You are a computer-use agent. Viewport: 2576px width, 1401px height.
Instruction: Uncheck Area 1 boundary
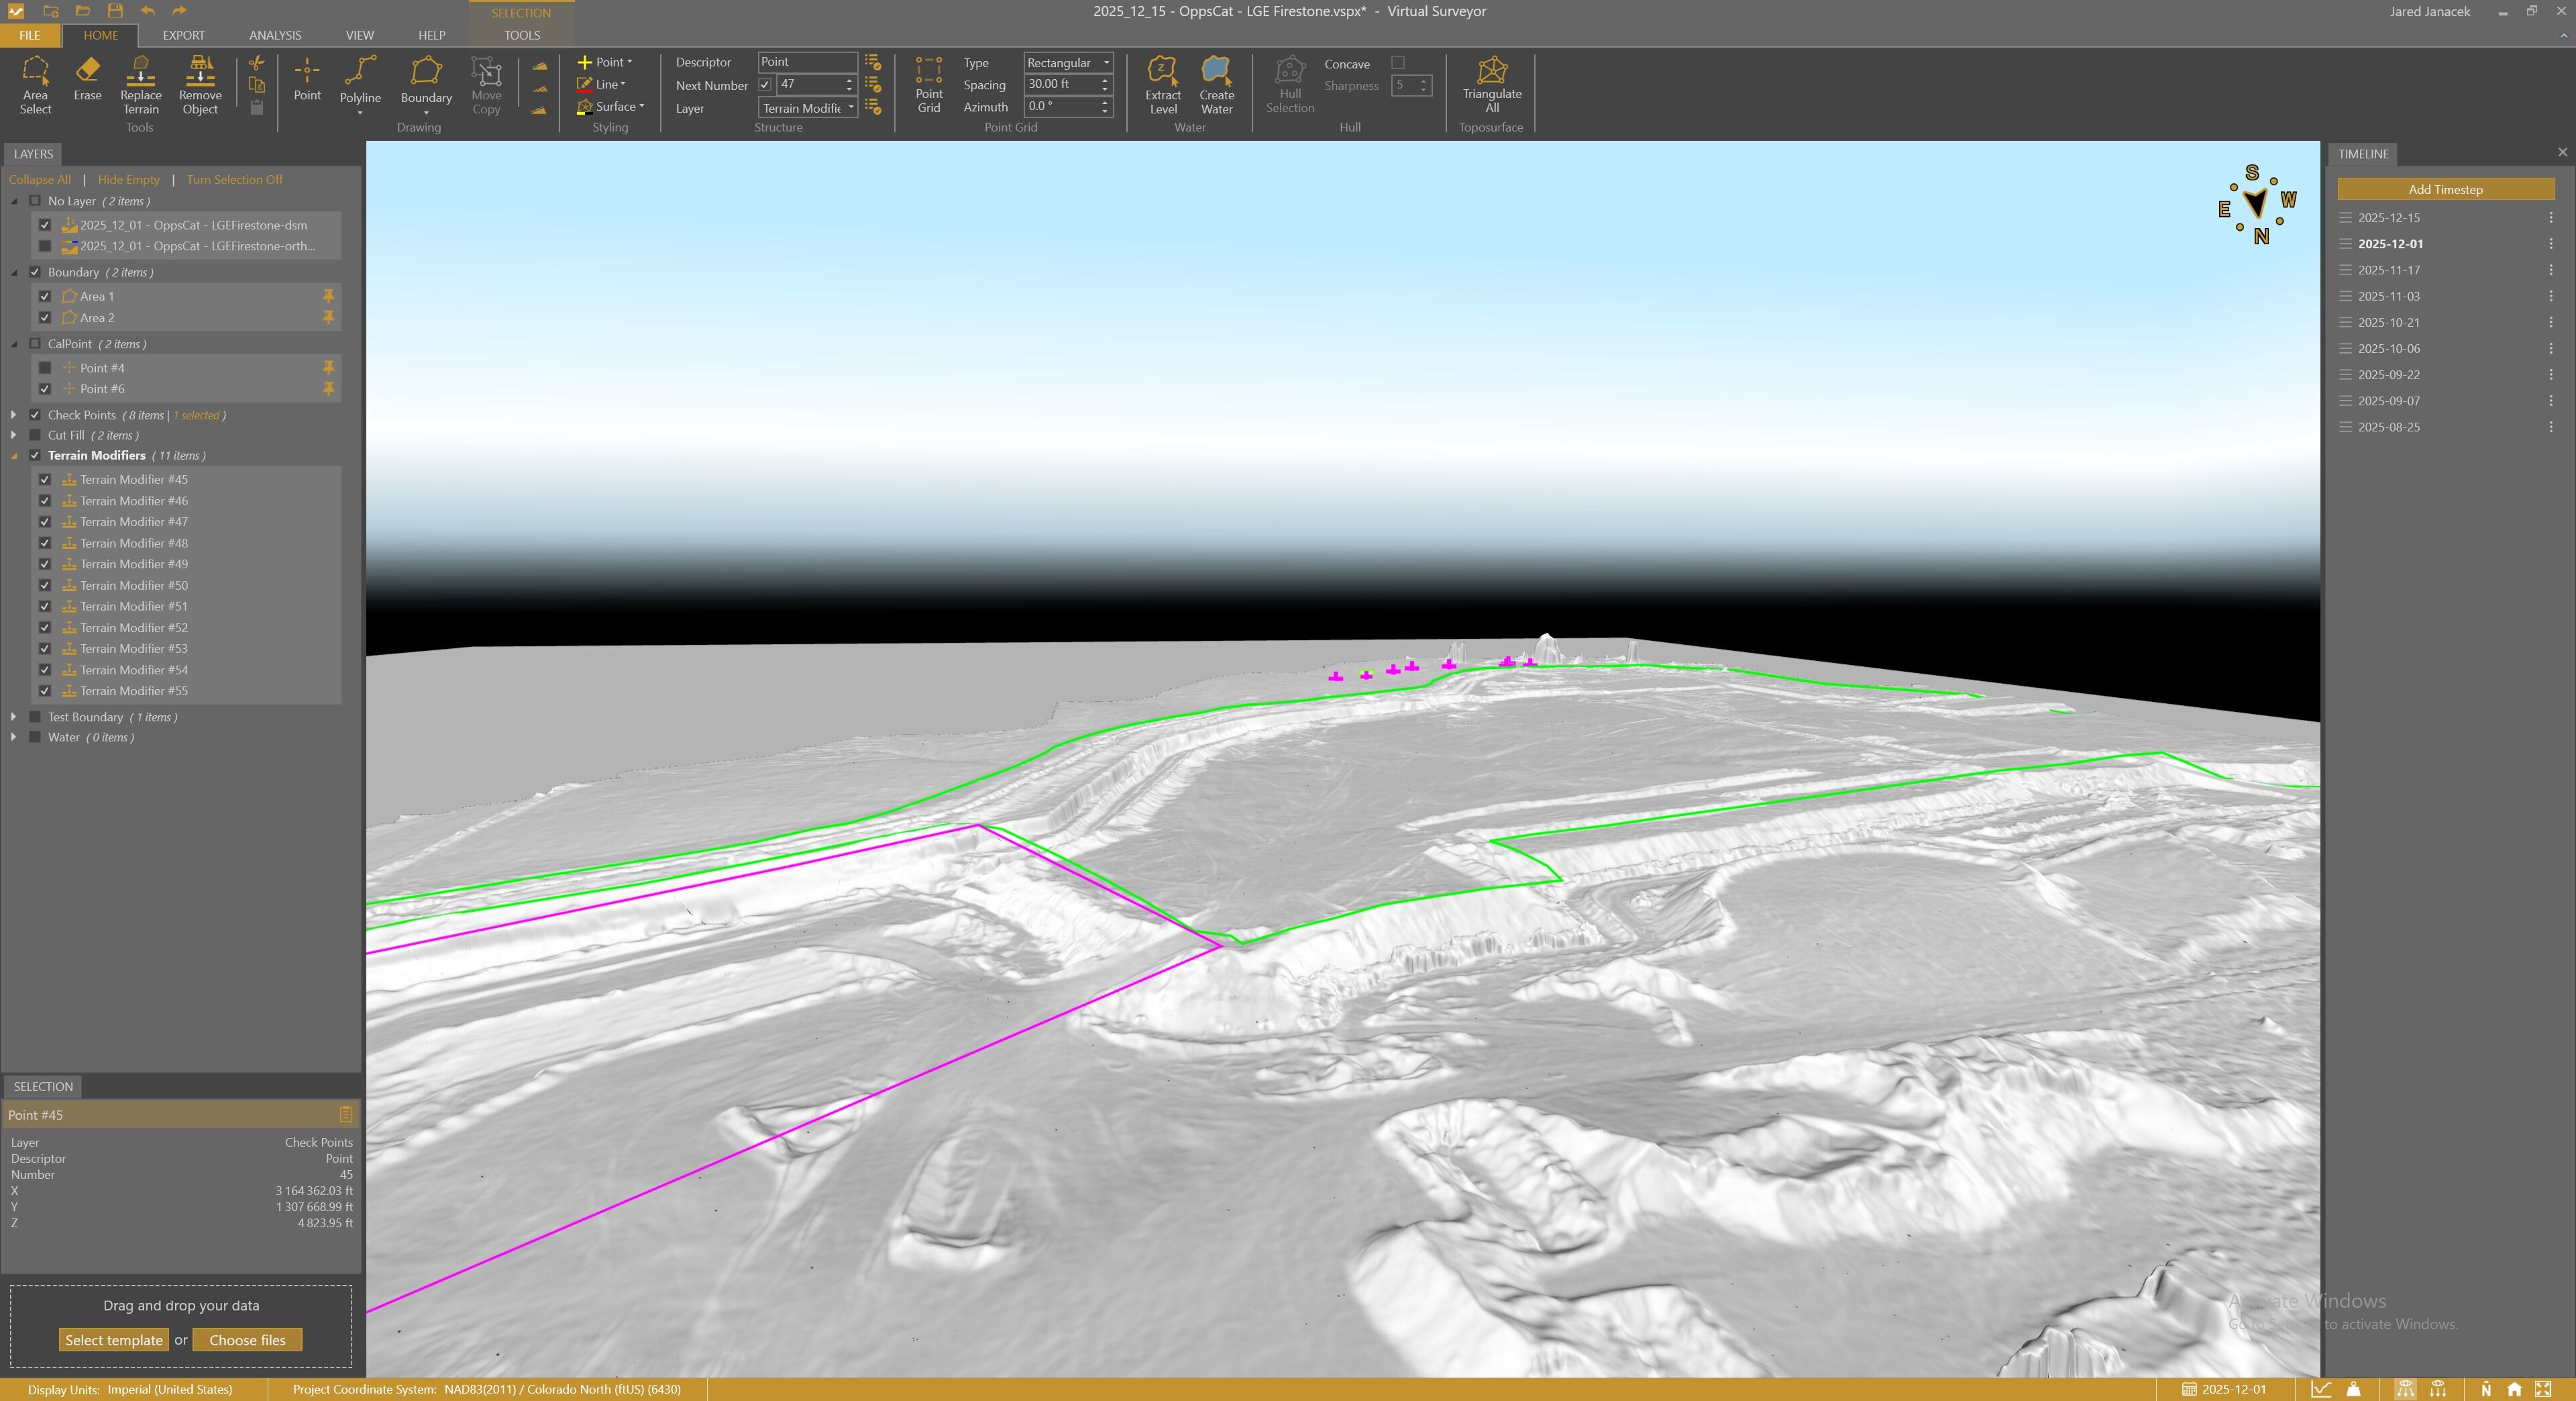point(45,296)
